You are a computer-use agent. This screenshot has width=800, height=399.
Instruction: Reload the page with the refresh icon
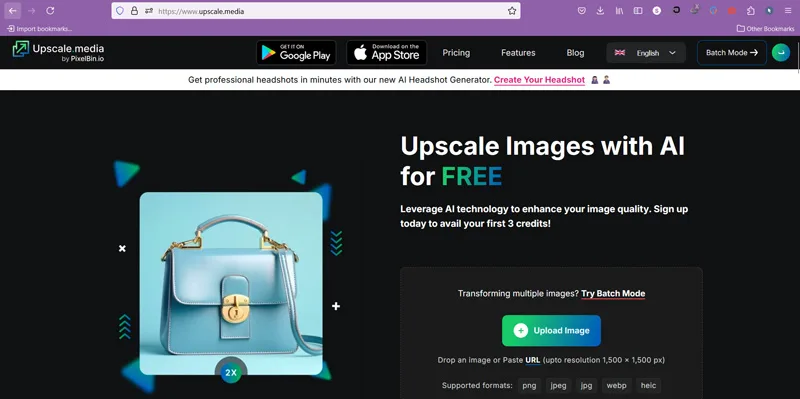50,11
